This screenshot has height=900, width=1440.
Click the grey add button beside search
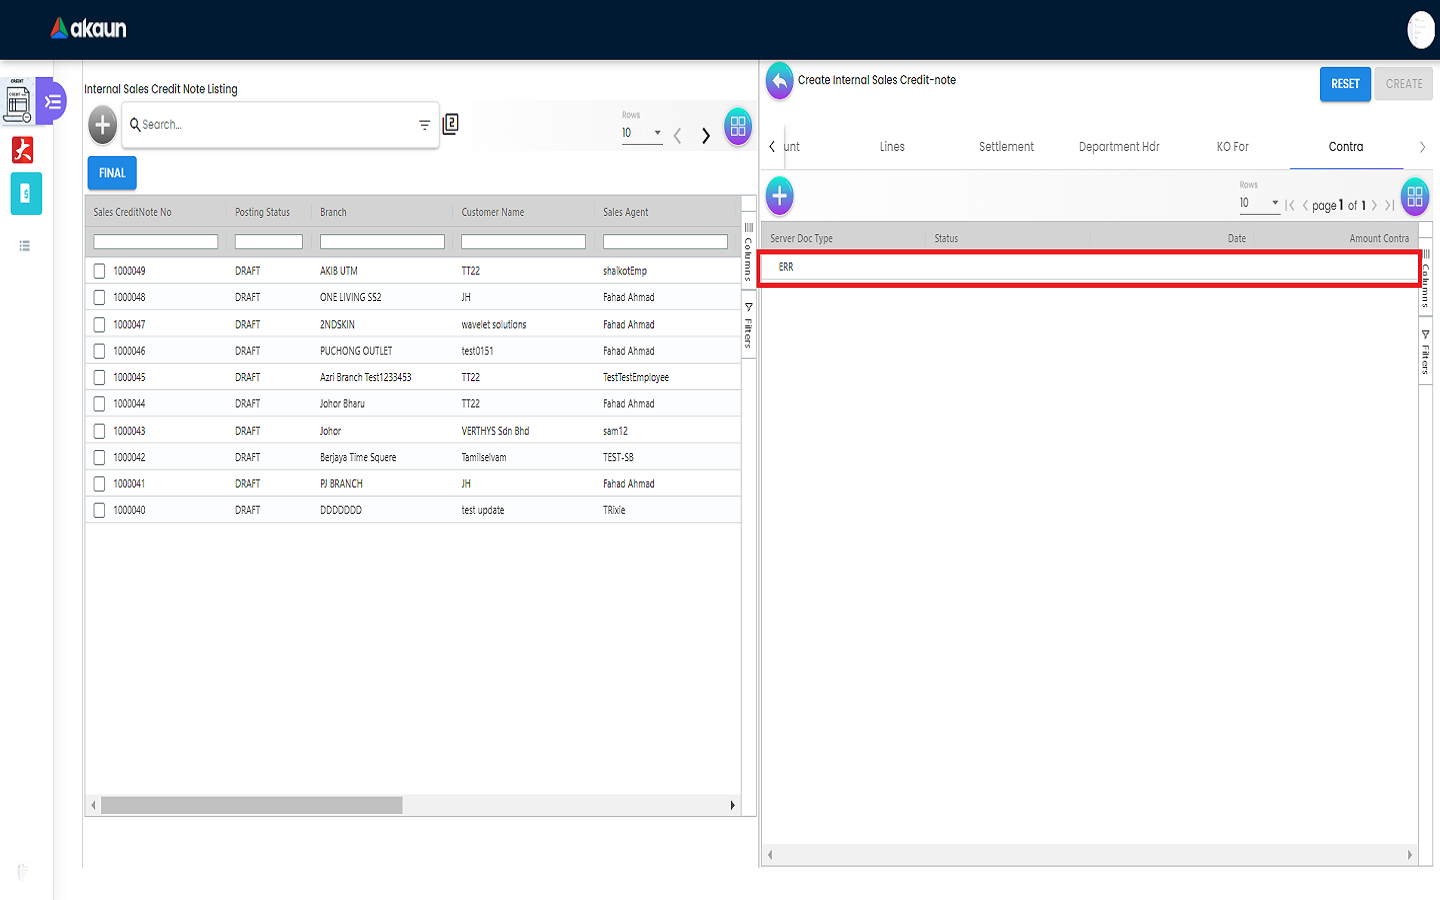click(103, 125)
